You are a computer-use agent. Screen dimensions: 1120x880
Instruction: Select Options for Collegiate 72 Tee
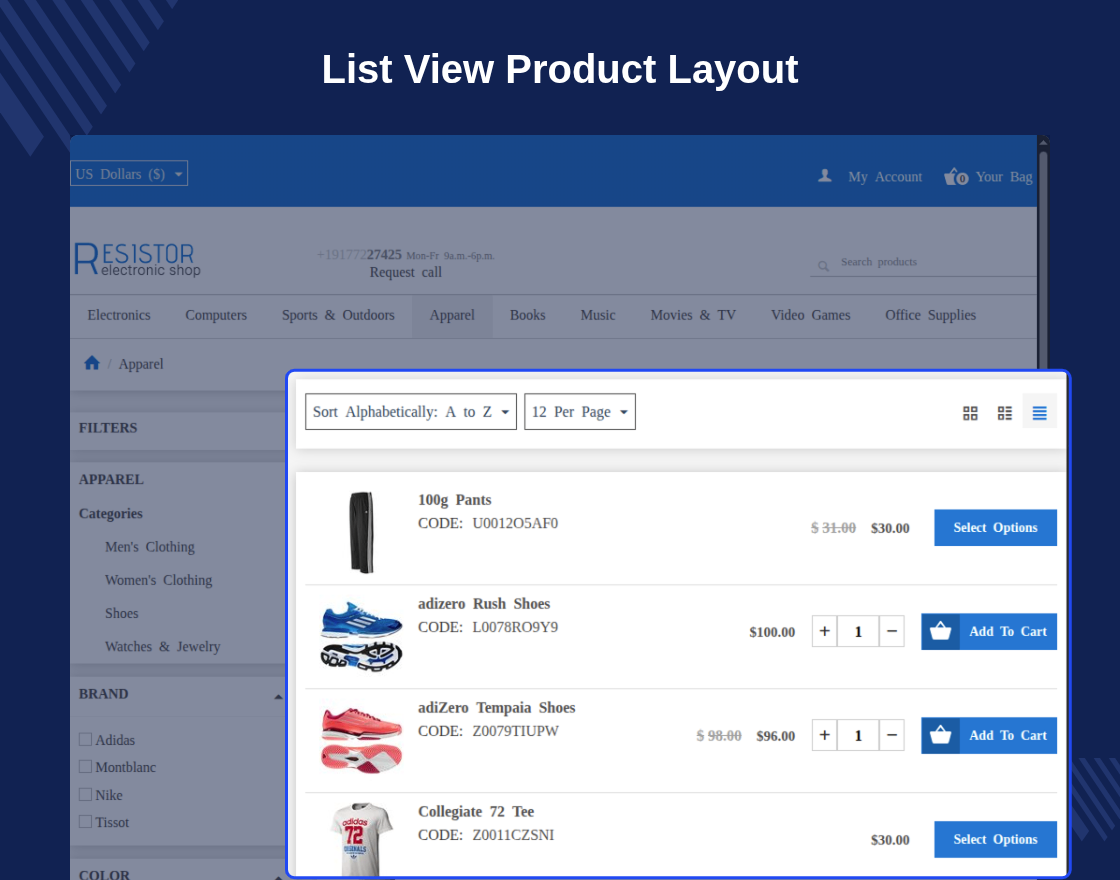click(995, 839)
